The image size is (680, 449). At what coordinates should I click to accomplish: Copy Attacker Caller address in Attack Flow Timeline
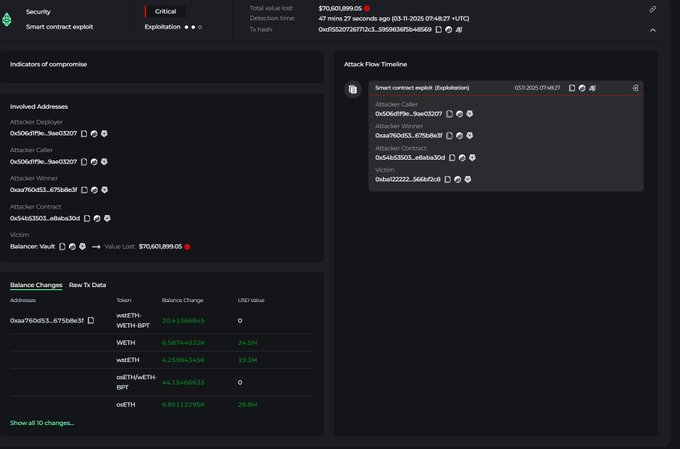(x=449, y=114)
